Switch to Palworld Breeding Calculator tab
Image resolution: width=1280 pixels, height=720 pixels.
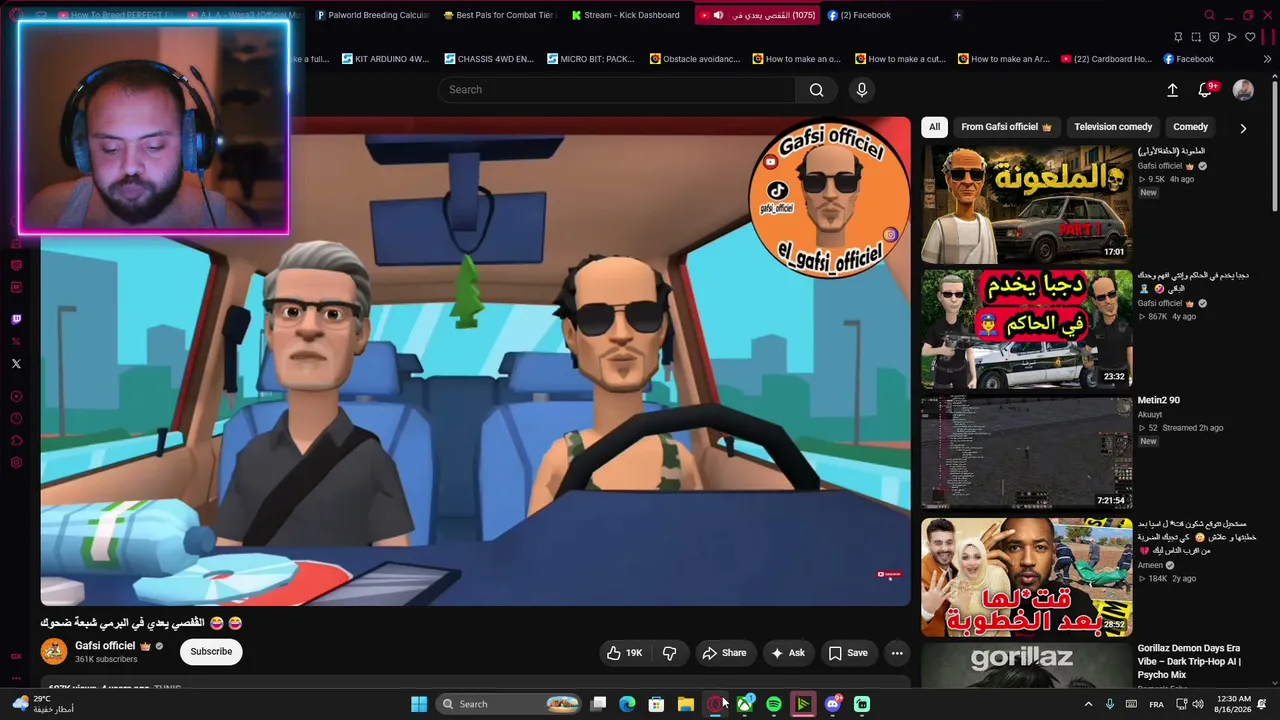372,15
